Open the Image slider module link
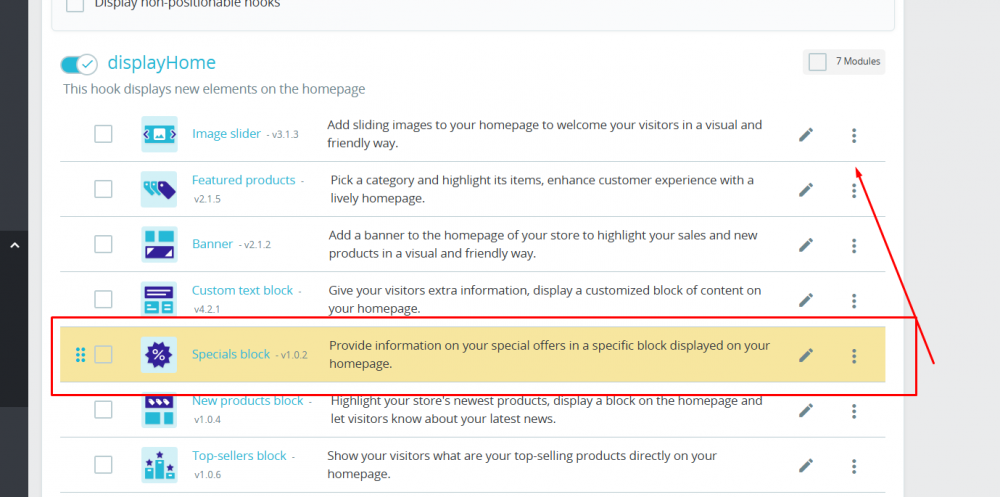 click(x=226, y=134)
